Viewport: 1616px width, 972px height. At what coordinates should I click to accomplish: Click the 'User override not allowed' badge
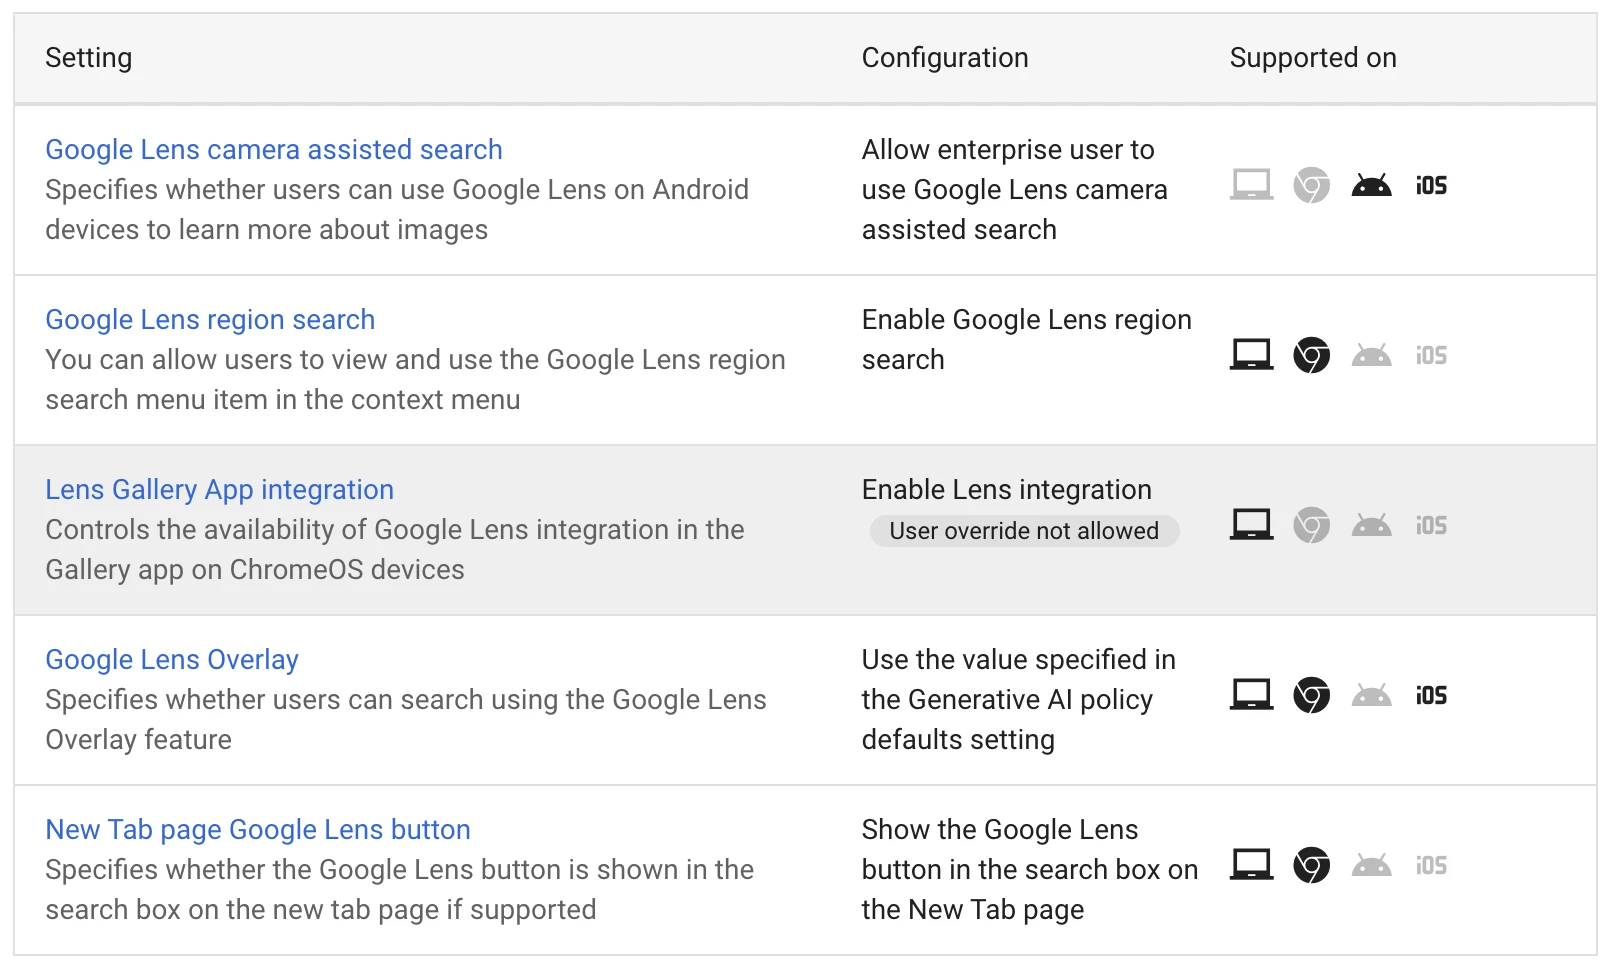(1024, 531)
